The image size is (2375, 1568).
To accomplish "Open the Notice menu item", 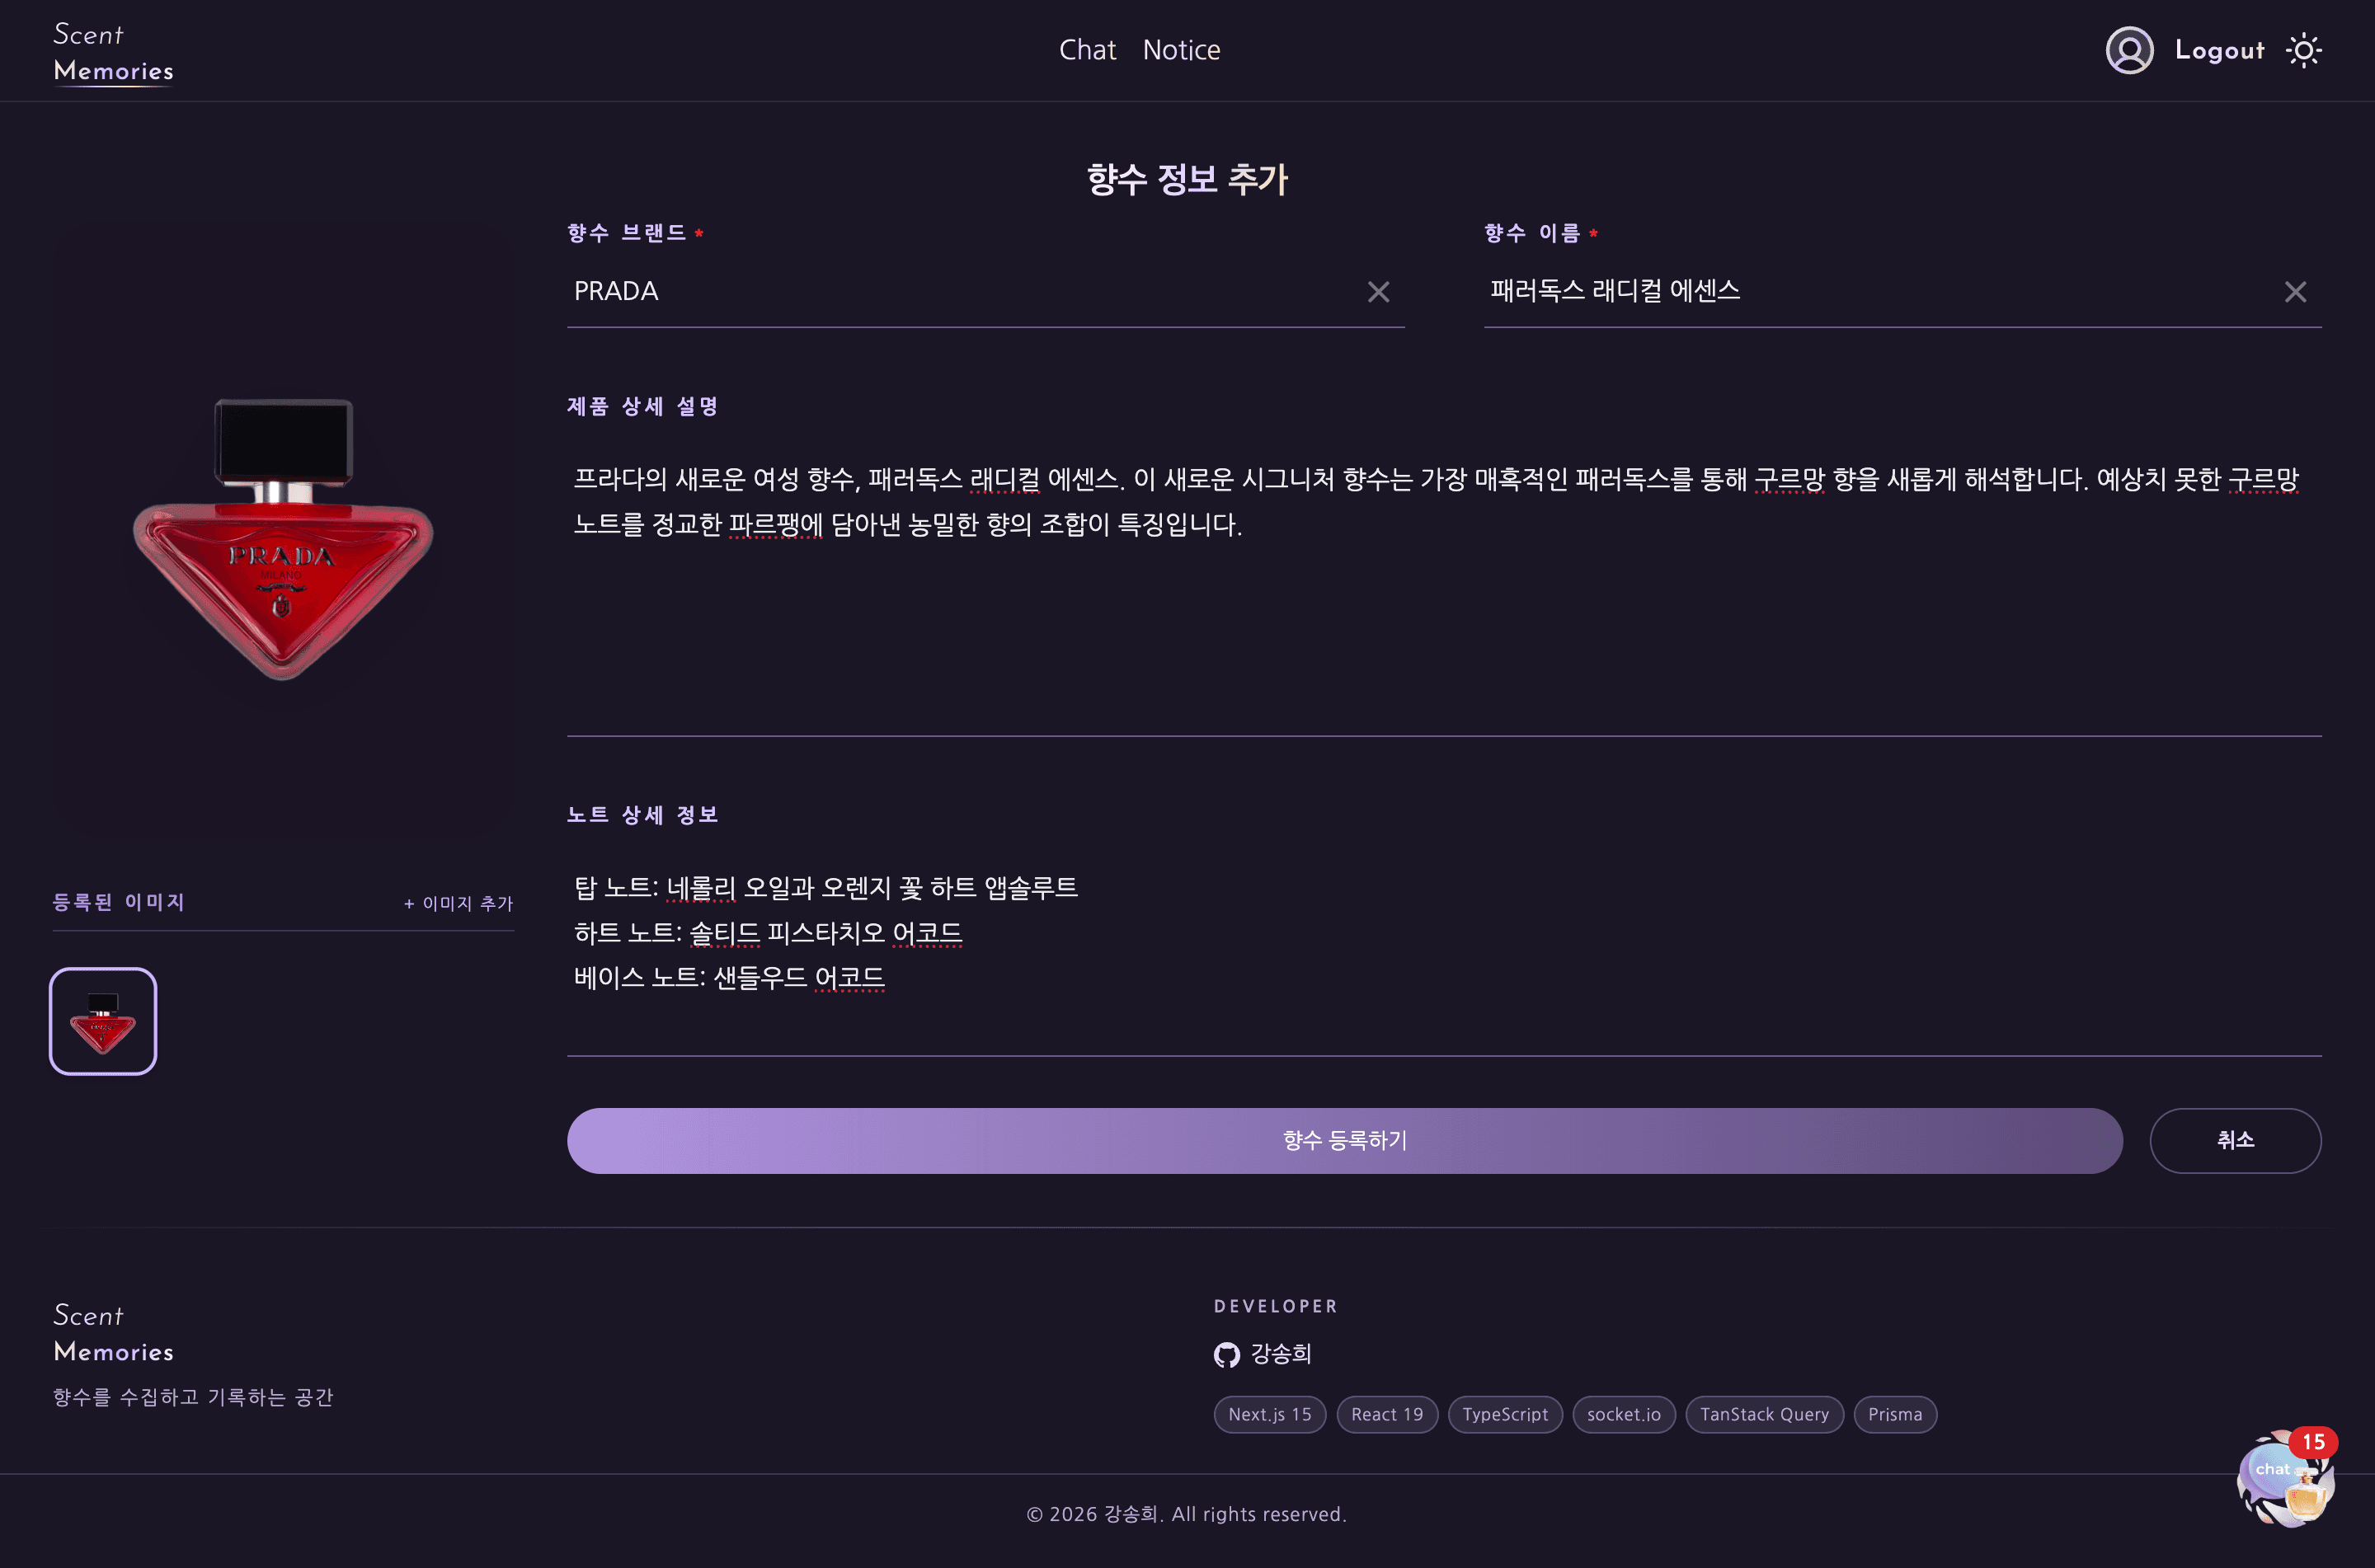I will [1181, 49].
